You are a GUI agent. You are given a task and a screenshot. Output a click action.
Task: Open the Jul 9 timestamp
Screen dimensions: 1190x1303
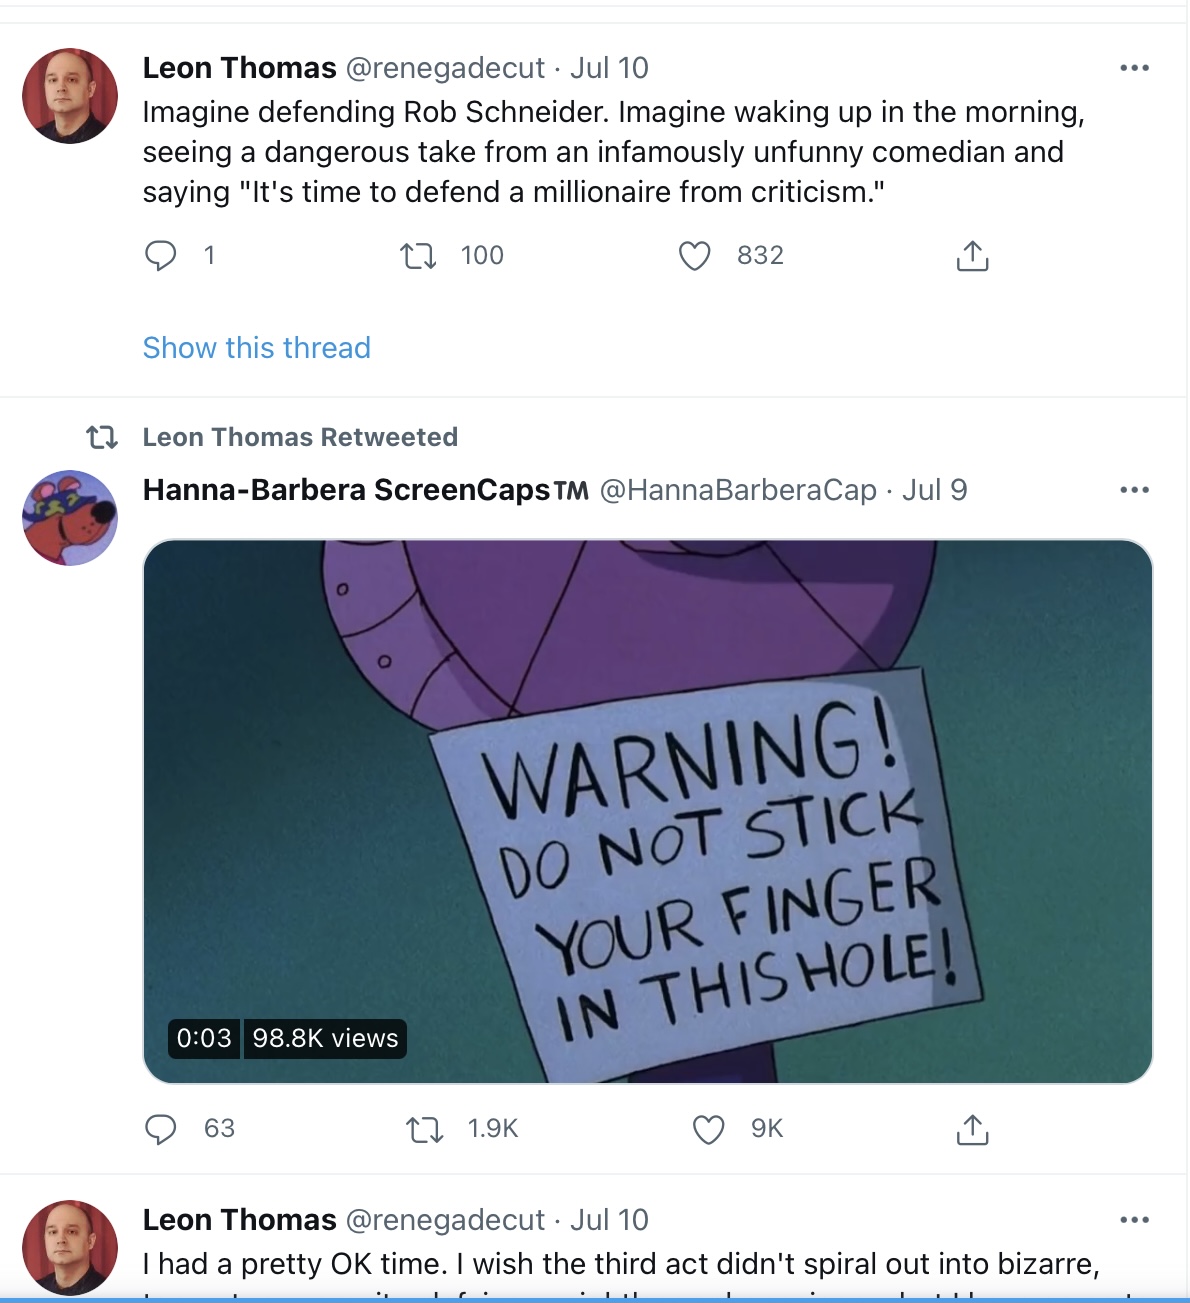pos(935,490)
